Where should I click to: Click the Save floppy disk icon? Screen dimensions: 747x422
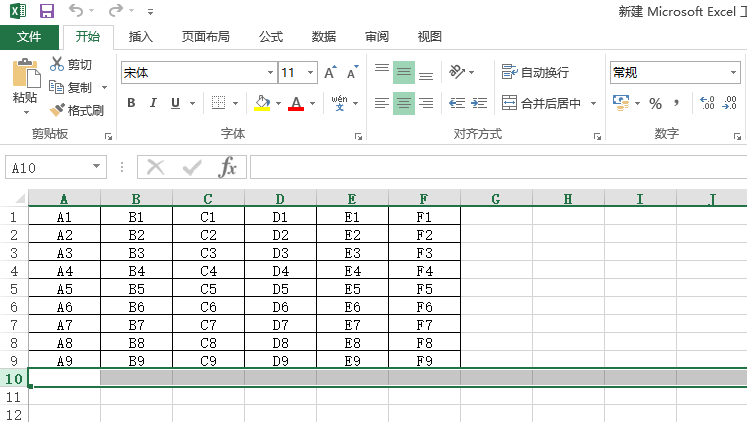[x=47, y=11]
